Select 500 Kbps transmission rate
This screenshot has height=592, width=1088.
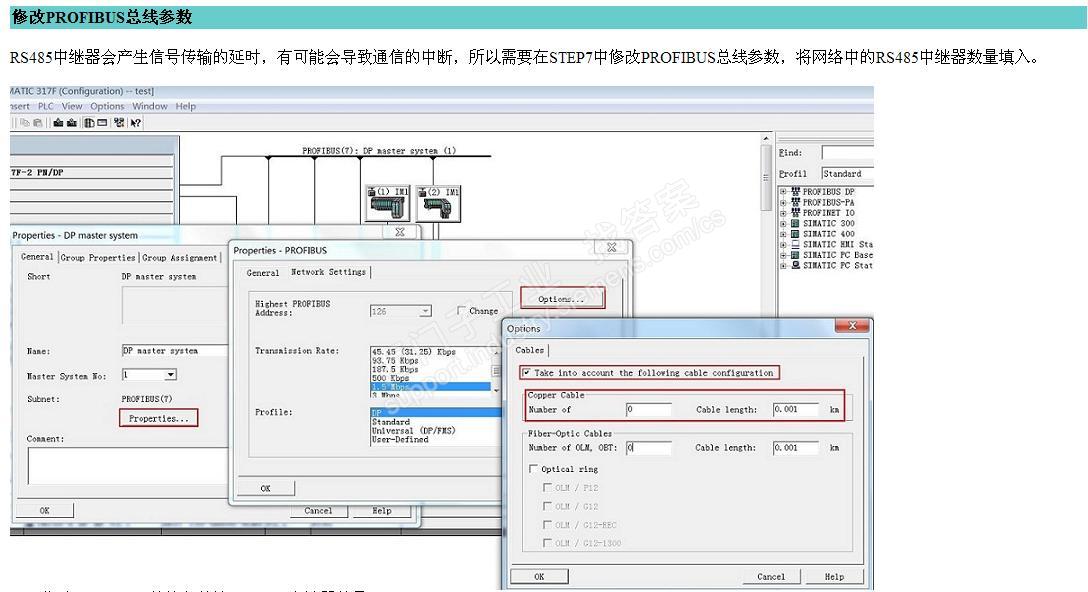pos(390,378)
